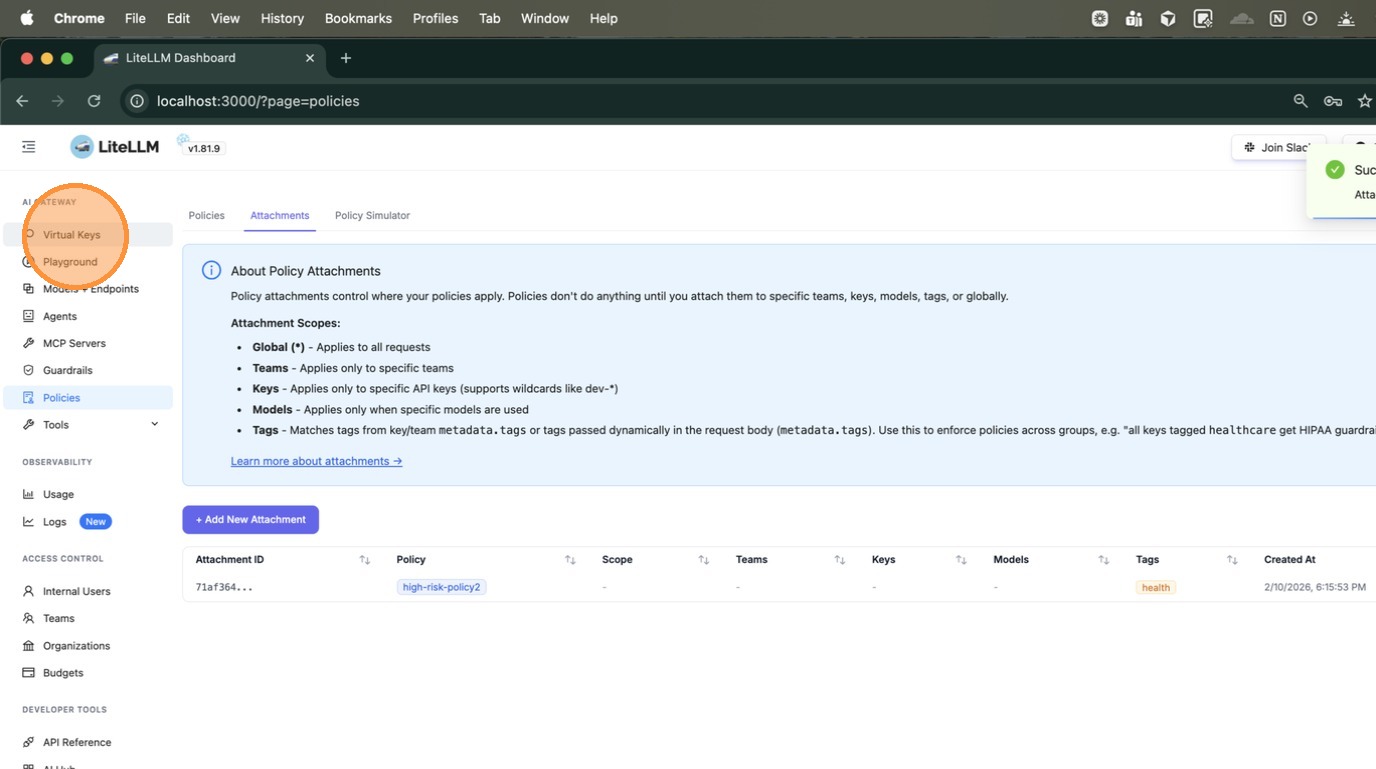Sort by the Scope column arrows
Screen dimensions: 1376x769
[x=704, y=560]
